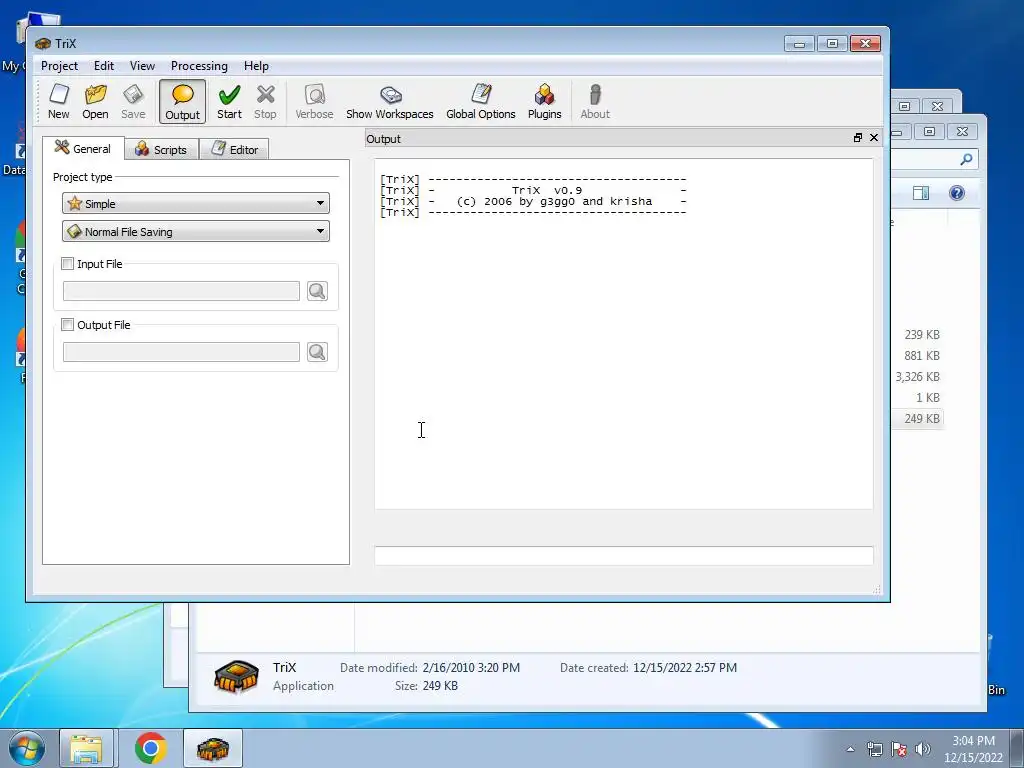Click the TriX icon in Explorer details pane
This screenshot has height=768, width=1024.
[x=236, y=677]
